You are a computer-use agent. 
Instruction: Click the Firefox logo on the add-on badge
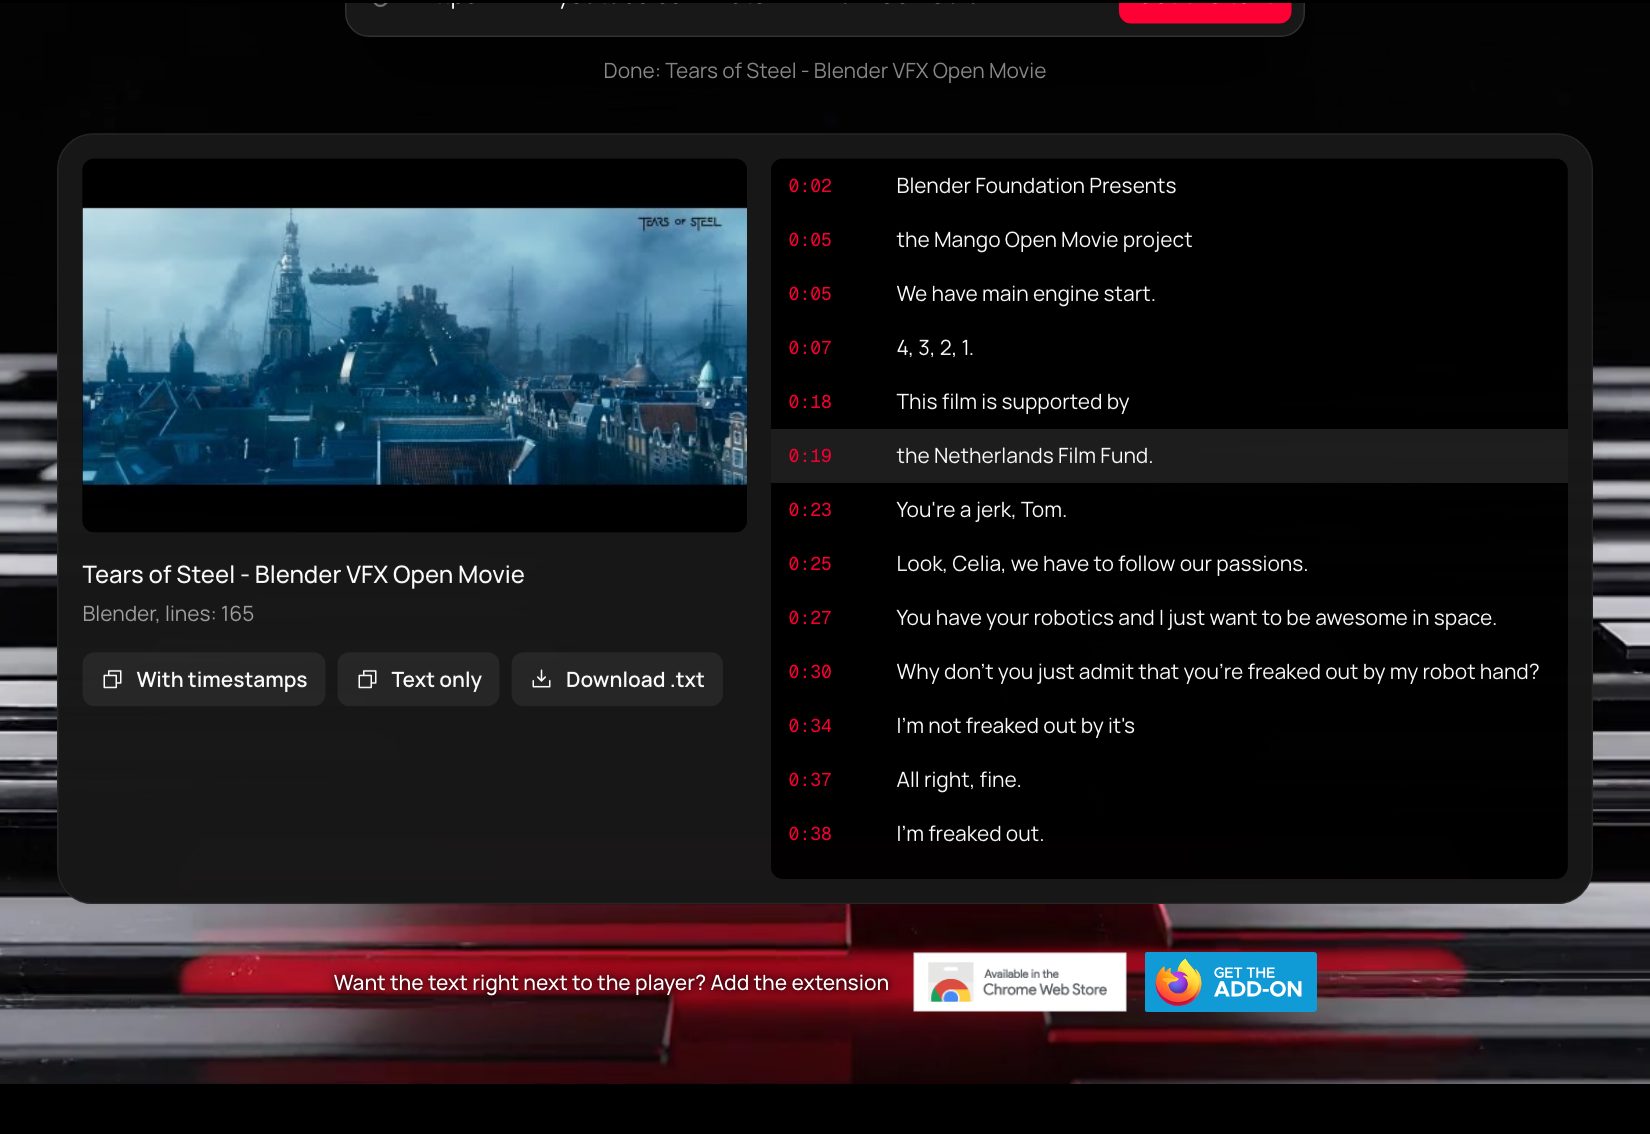pyautogui.click(x=1178, y=982)
